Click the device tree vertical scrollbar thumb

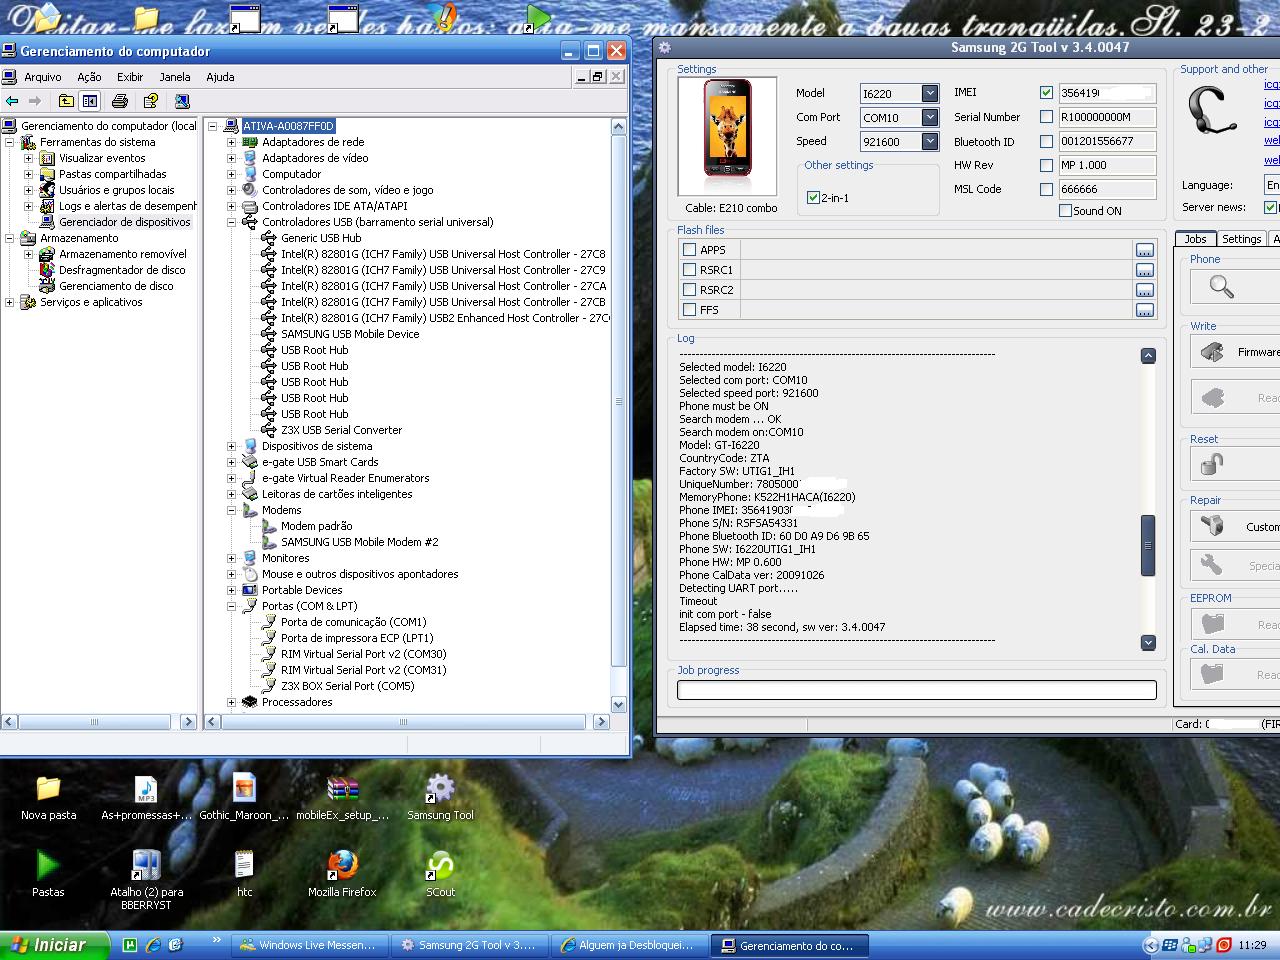pos(619,402)
